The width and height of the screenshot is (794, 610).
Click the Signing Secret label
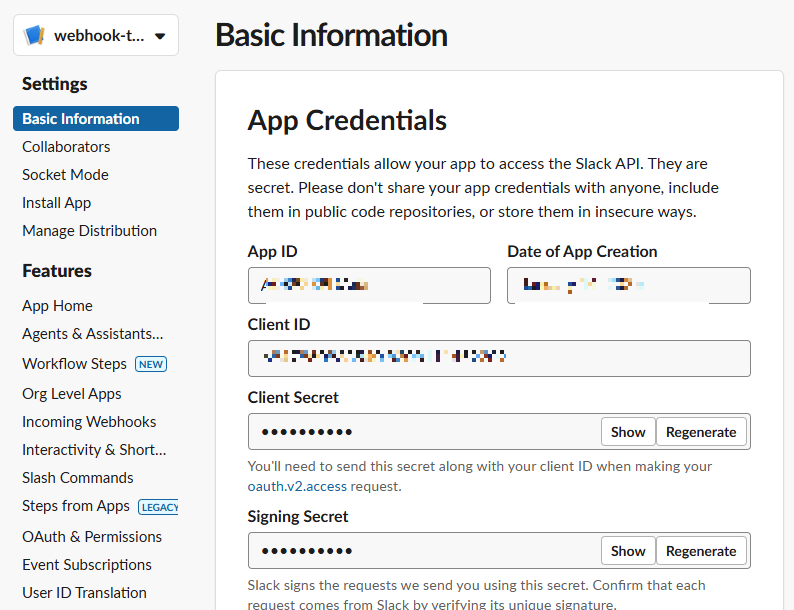[298, 516]
